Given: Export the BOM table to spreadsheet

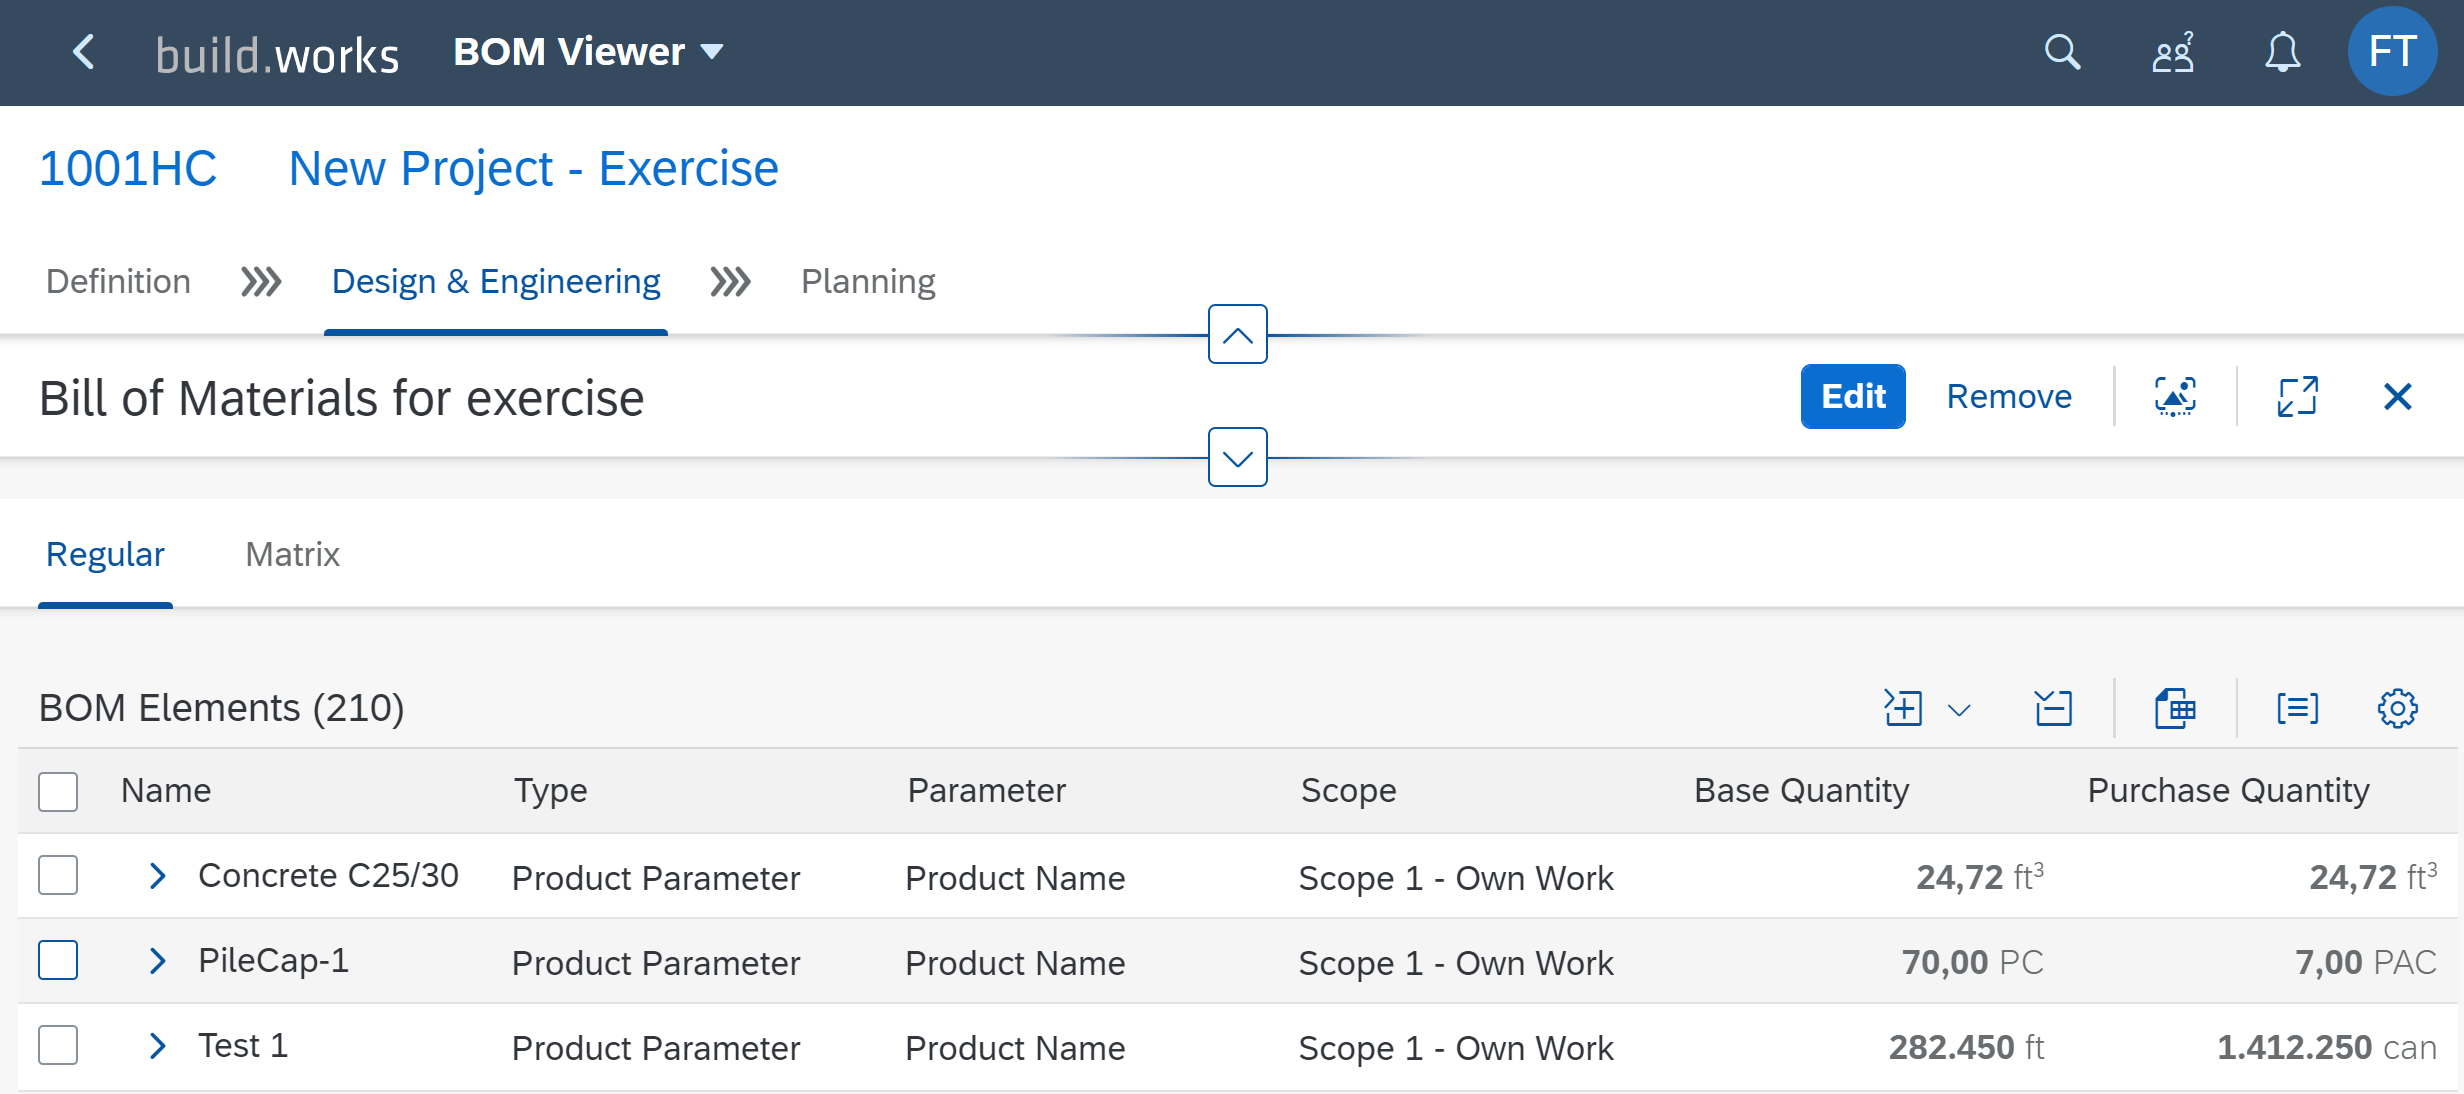Looking at the screenshot, I should coord(2175,708).
